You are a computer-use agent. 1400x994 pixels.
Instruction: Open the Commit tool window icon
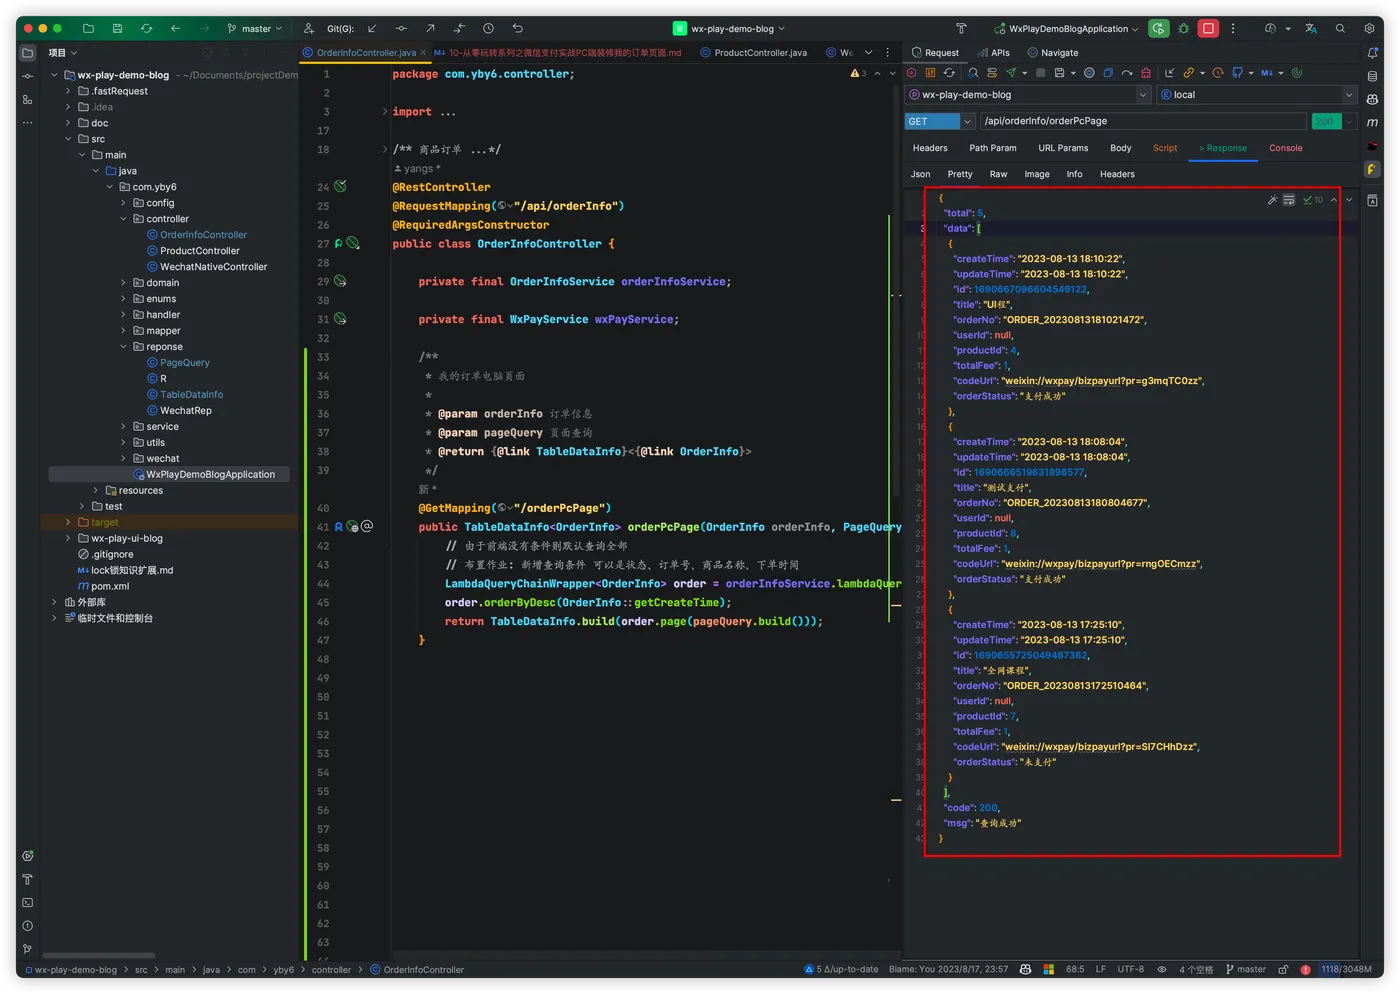(27, 76)
